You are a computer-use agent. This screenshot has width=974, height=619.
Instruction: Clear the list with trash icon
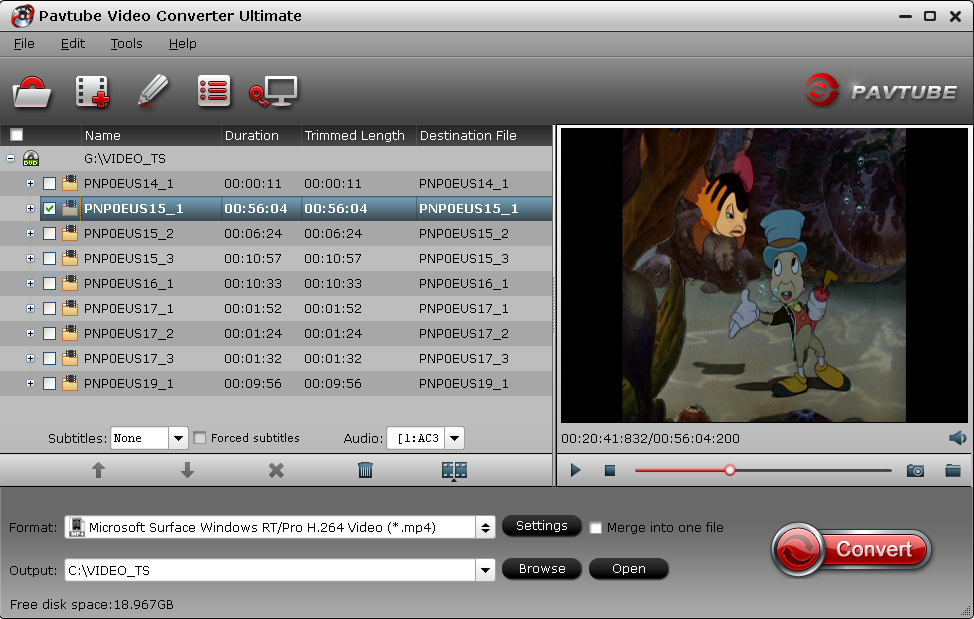click(365, 470)
